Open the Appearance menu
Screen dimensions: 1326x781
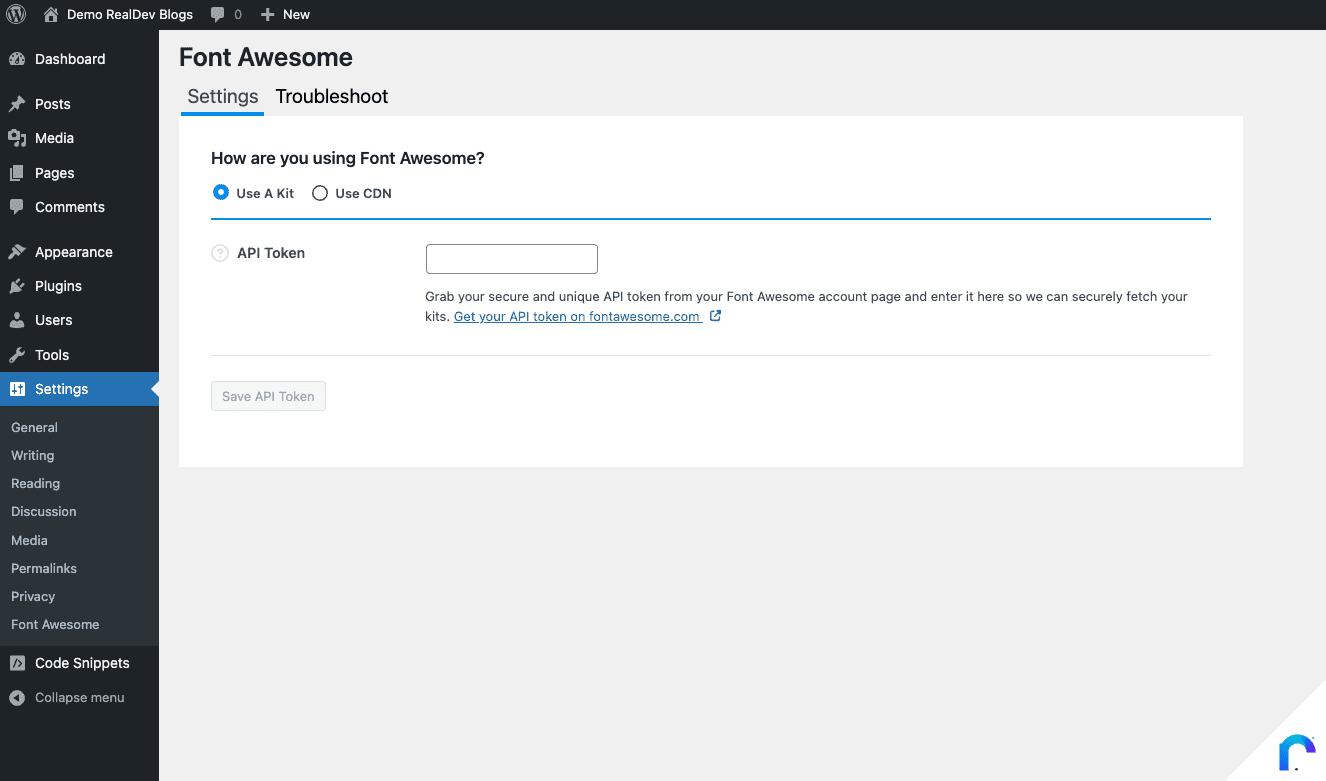(79, 252)
